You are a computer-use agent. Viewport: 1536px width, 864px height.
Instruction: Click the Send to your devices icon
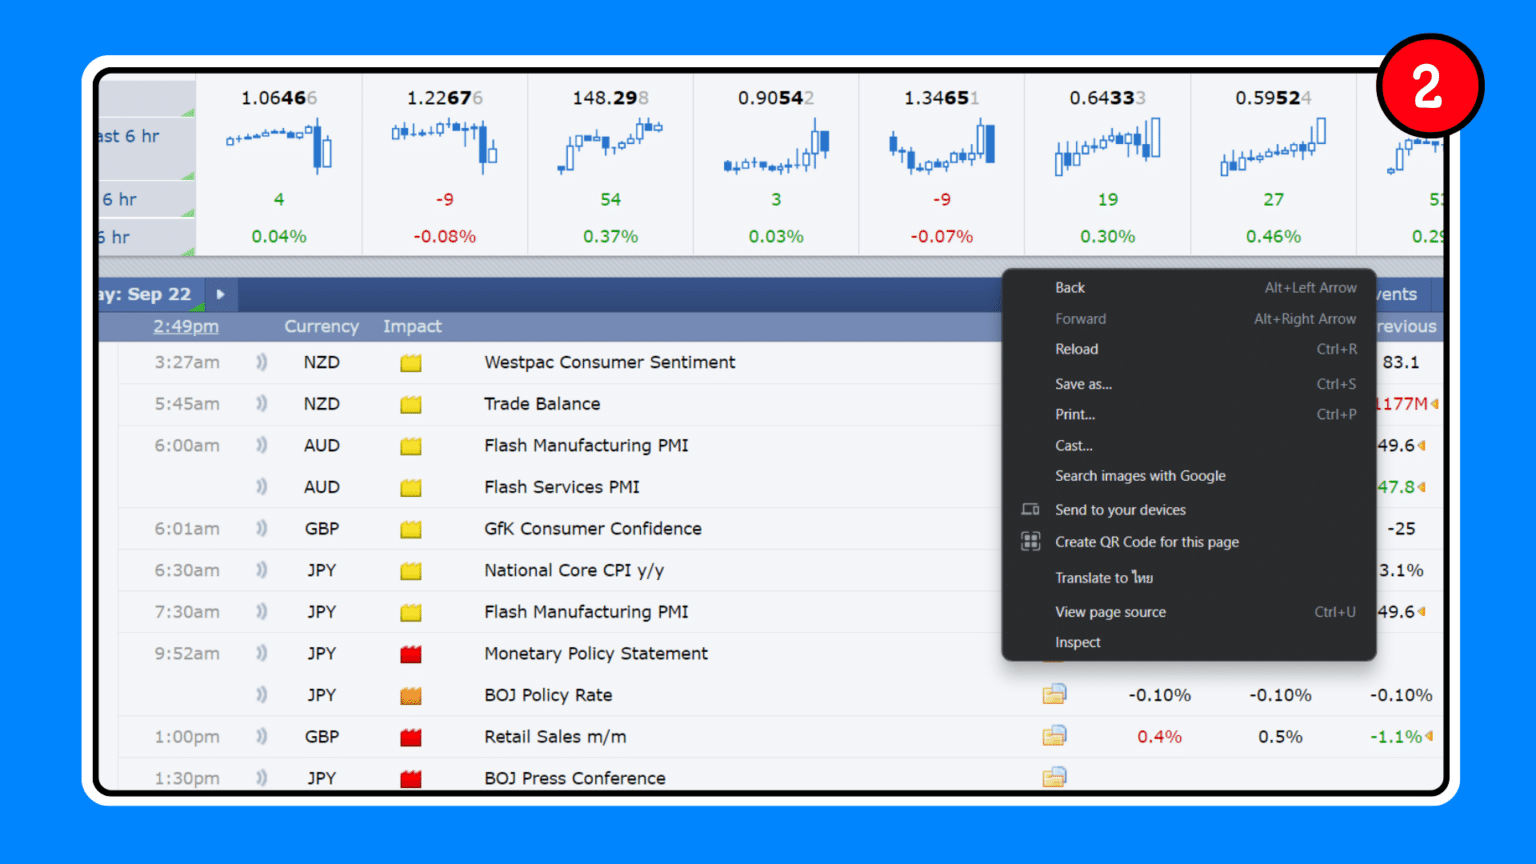pos(1030,509)
